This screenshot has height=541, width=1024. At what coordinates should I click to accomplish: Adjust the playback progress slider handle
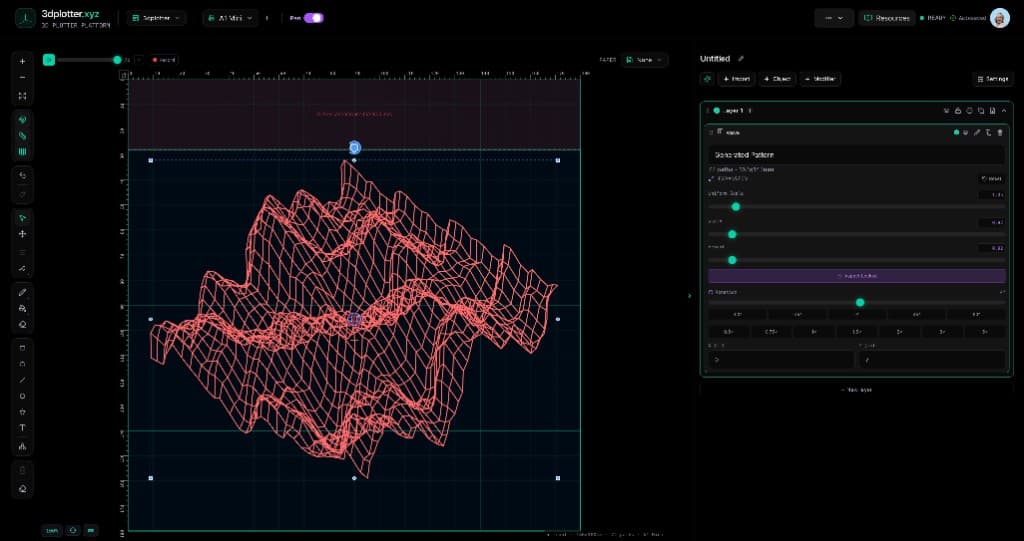(x=117, y=60)
